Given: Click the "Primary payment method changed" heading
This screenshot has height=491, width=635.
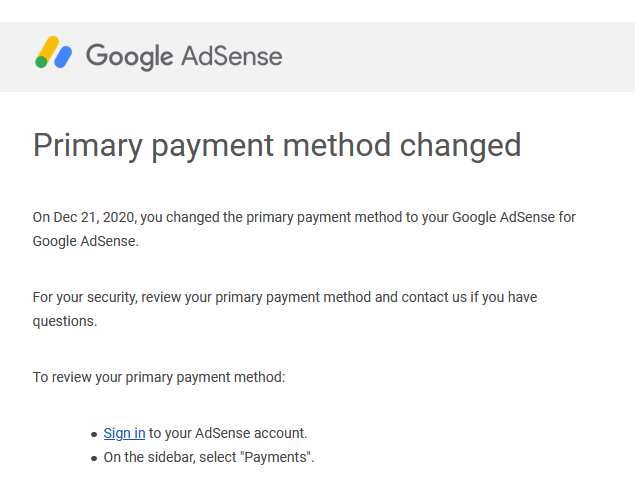Looking at the screenshot, I should 277,146.
